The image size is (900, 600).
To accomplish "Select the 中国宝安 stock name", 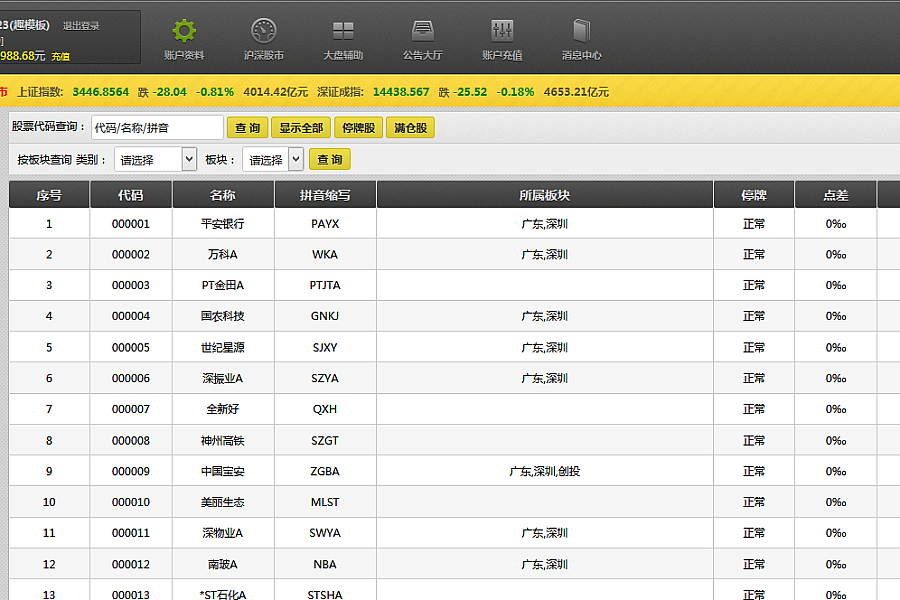I will pos(222,471).
